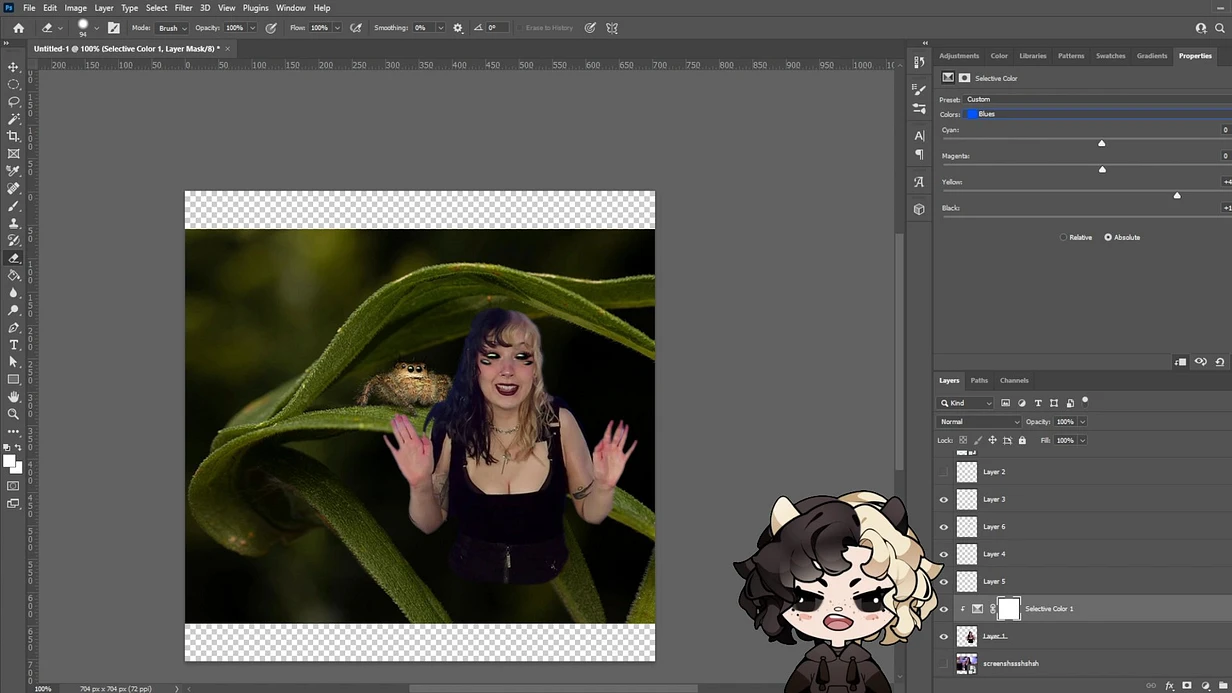1232x693 pixels.
Task: Select the Relative radio button
Action: [1063, 237]
